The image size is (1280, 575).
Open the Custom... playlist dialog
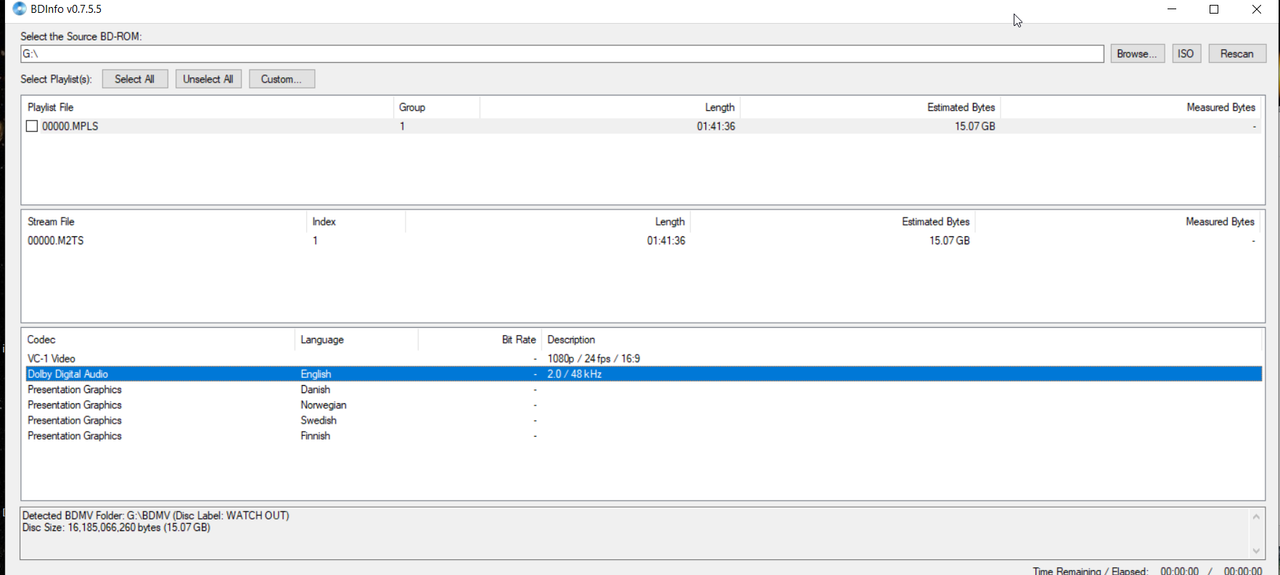[282, 79]
